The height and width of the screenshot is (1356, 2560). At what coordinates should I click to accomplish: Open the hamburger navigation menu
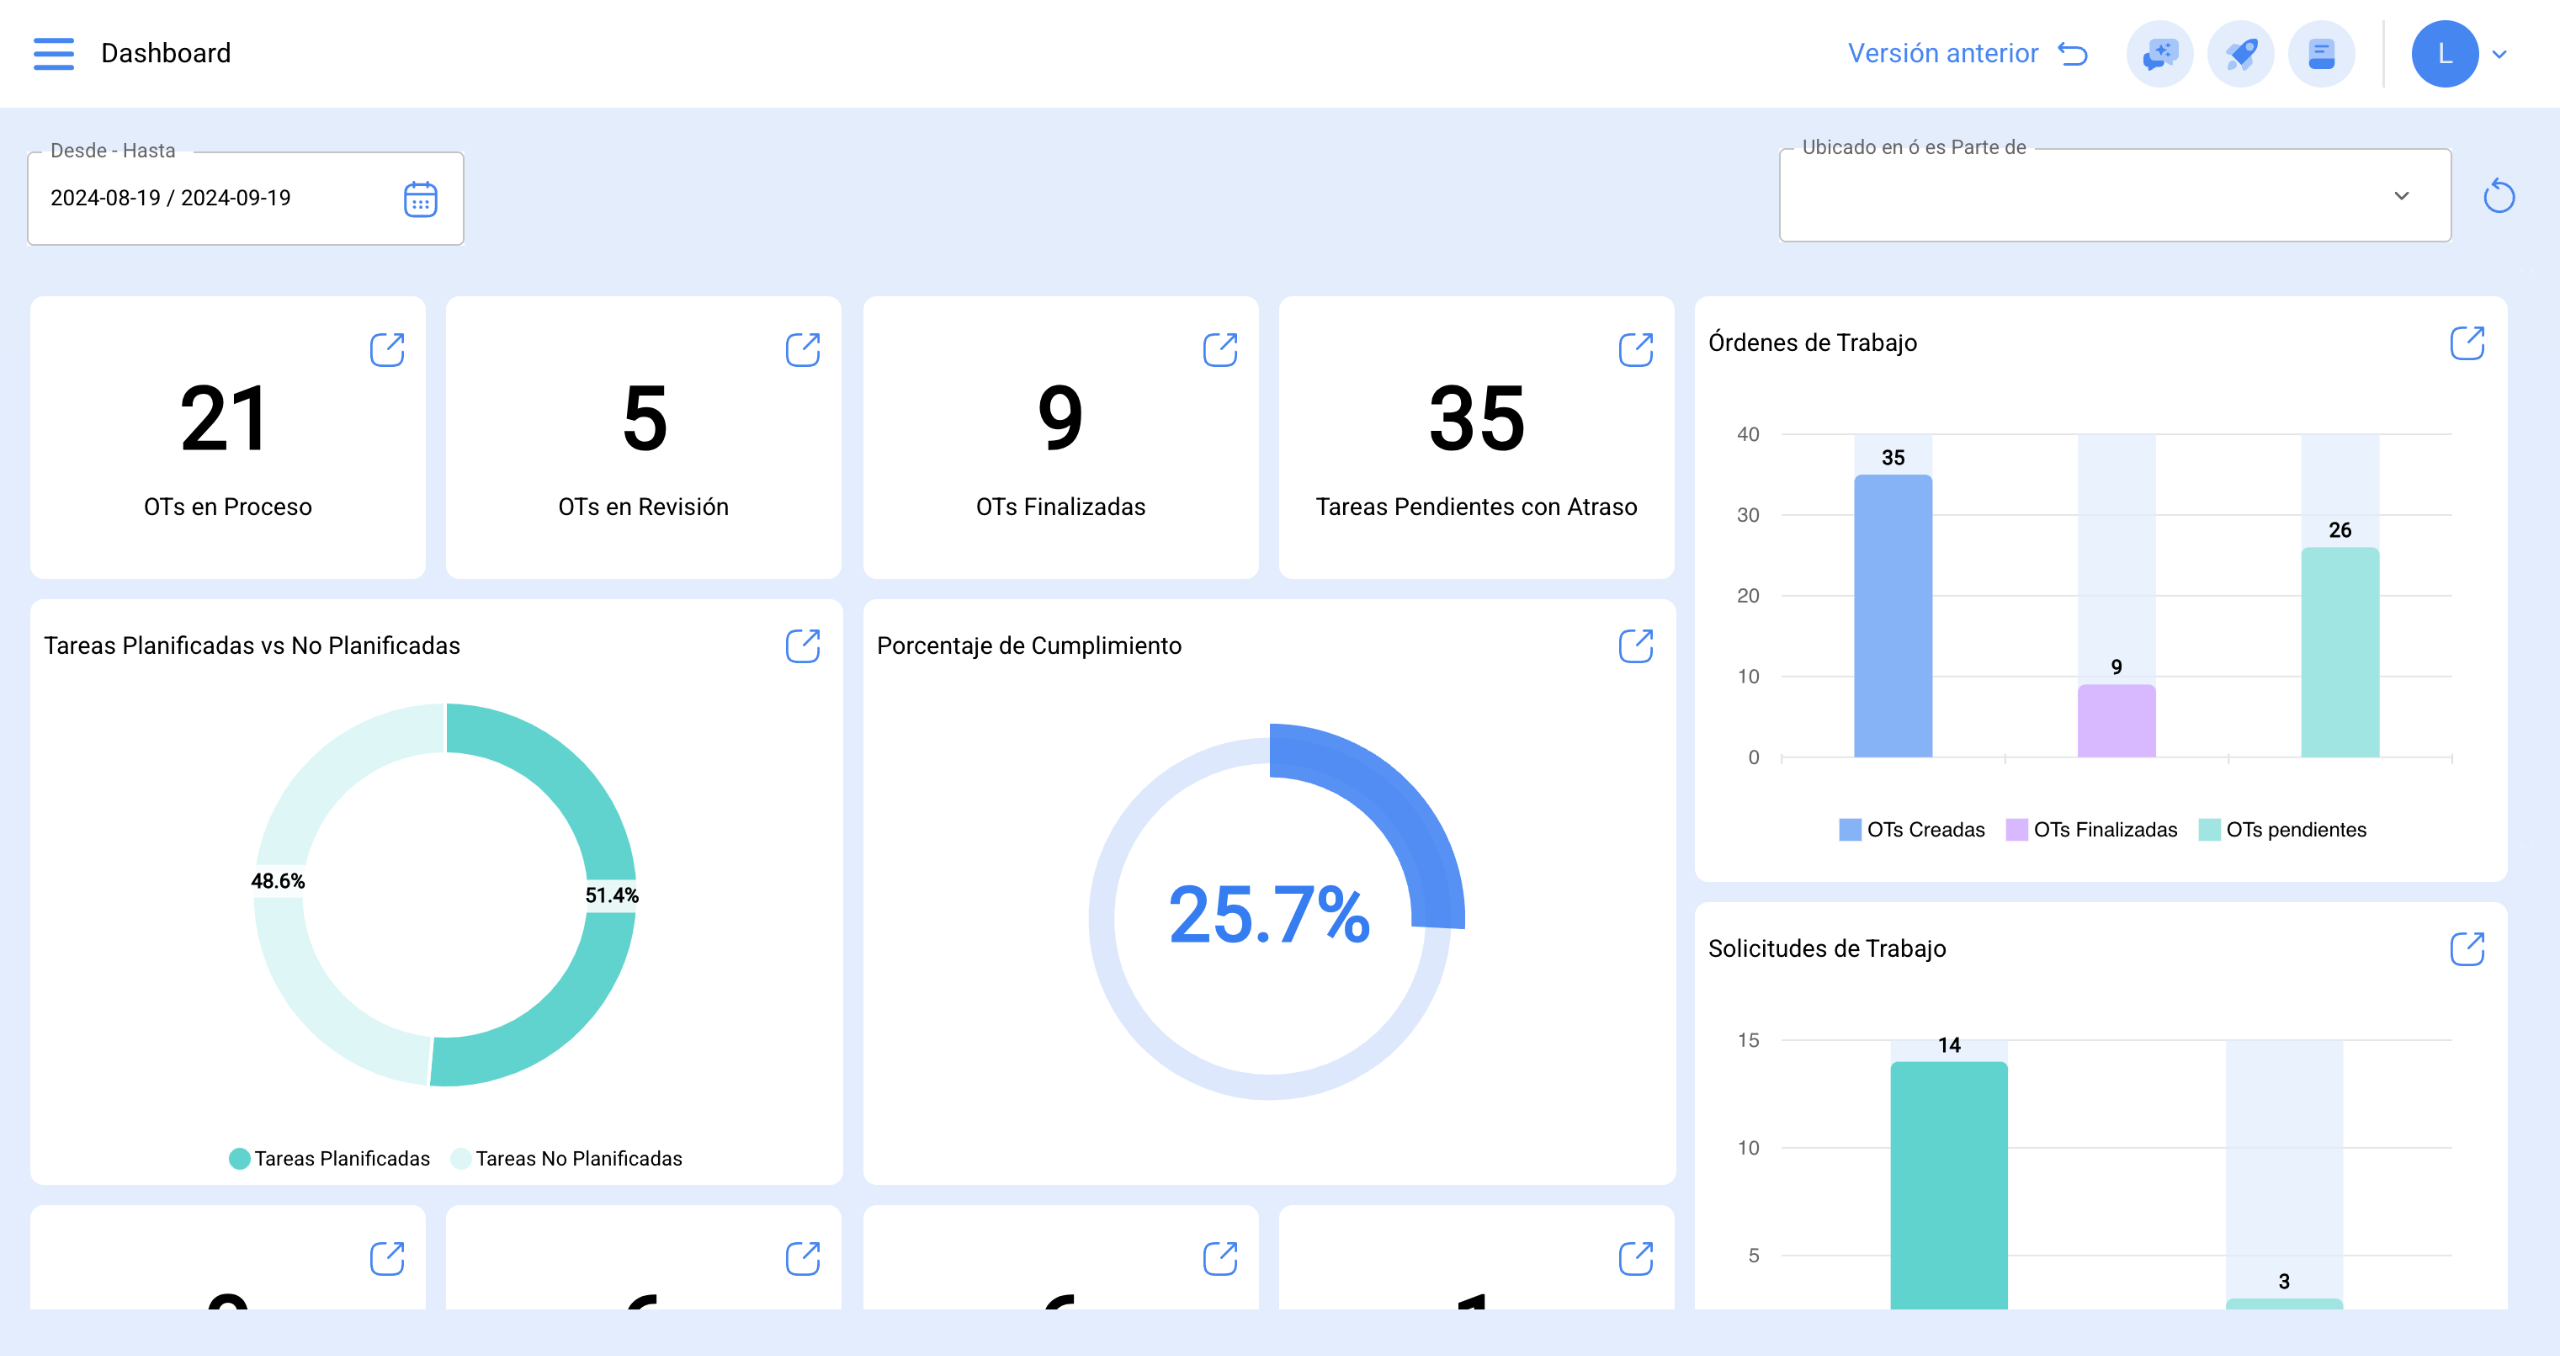coord(53,53)
